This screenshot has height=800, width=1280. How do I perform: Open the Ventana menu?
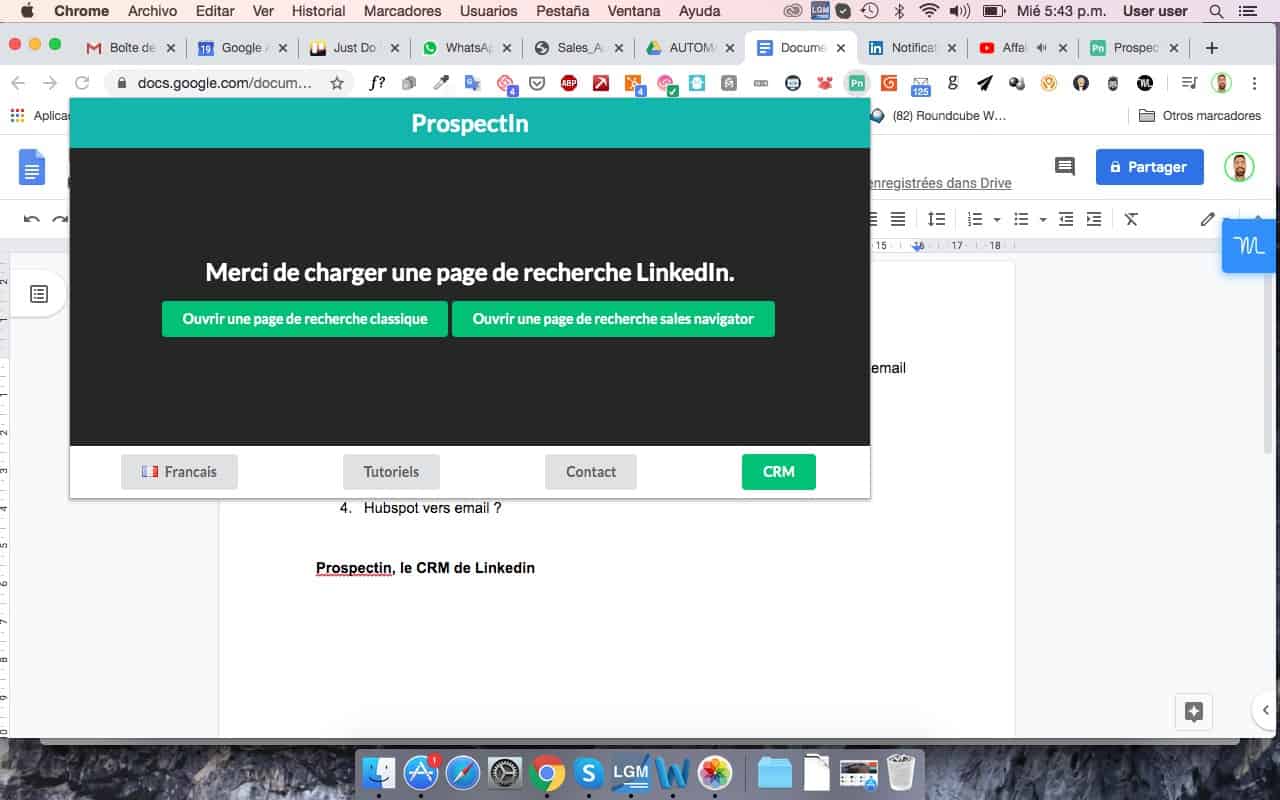(x=634, y=11)
